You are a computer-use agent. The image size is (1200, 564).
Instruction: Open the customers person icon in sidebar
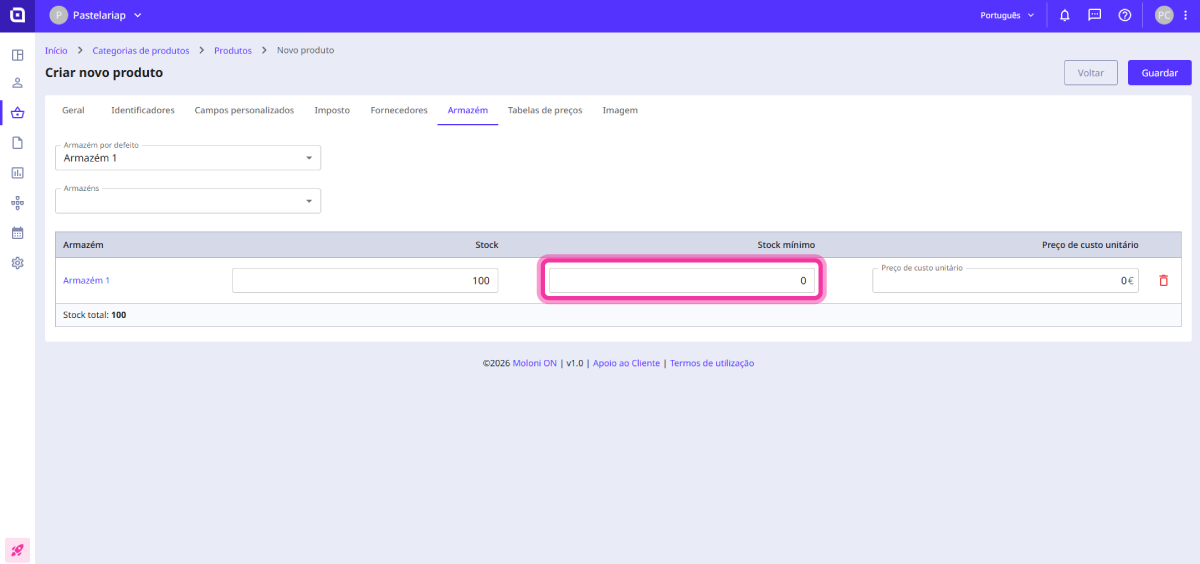(x=17, y=83)
